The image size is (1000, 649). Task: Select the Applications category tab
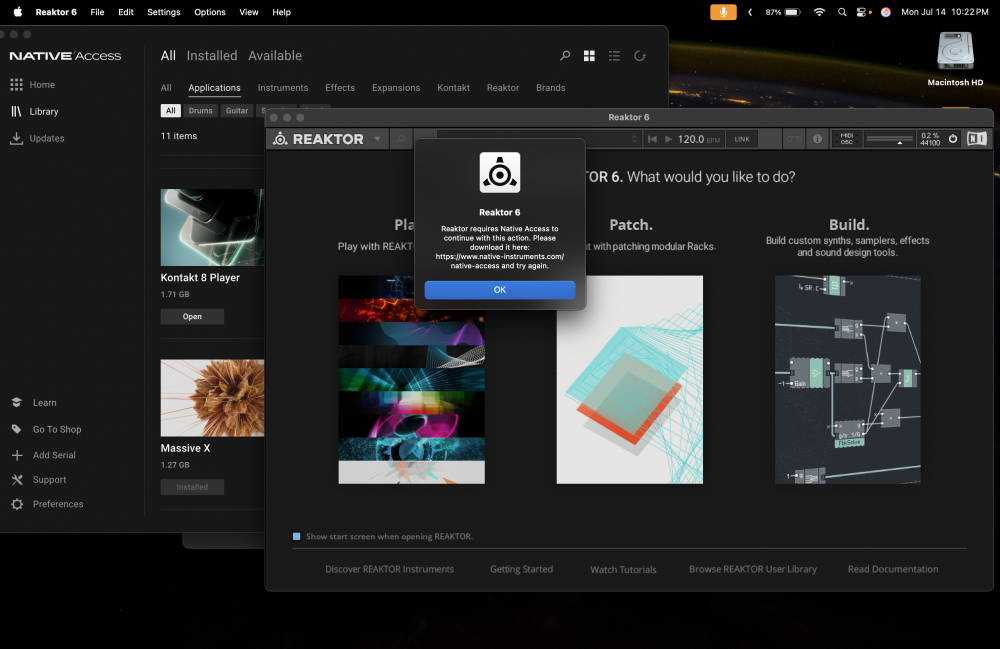click(214, 88)
